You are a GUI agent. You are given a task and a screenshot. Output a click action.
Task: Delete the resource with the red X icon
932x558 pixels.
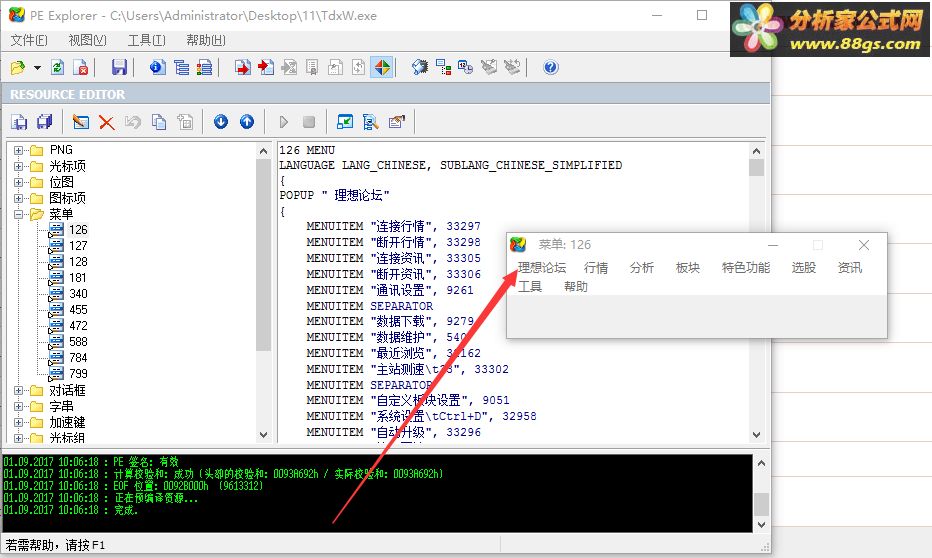pyautogui.click(x=106, y=122)
